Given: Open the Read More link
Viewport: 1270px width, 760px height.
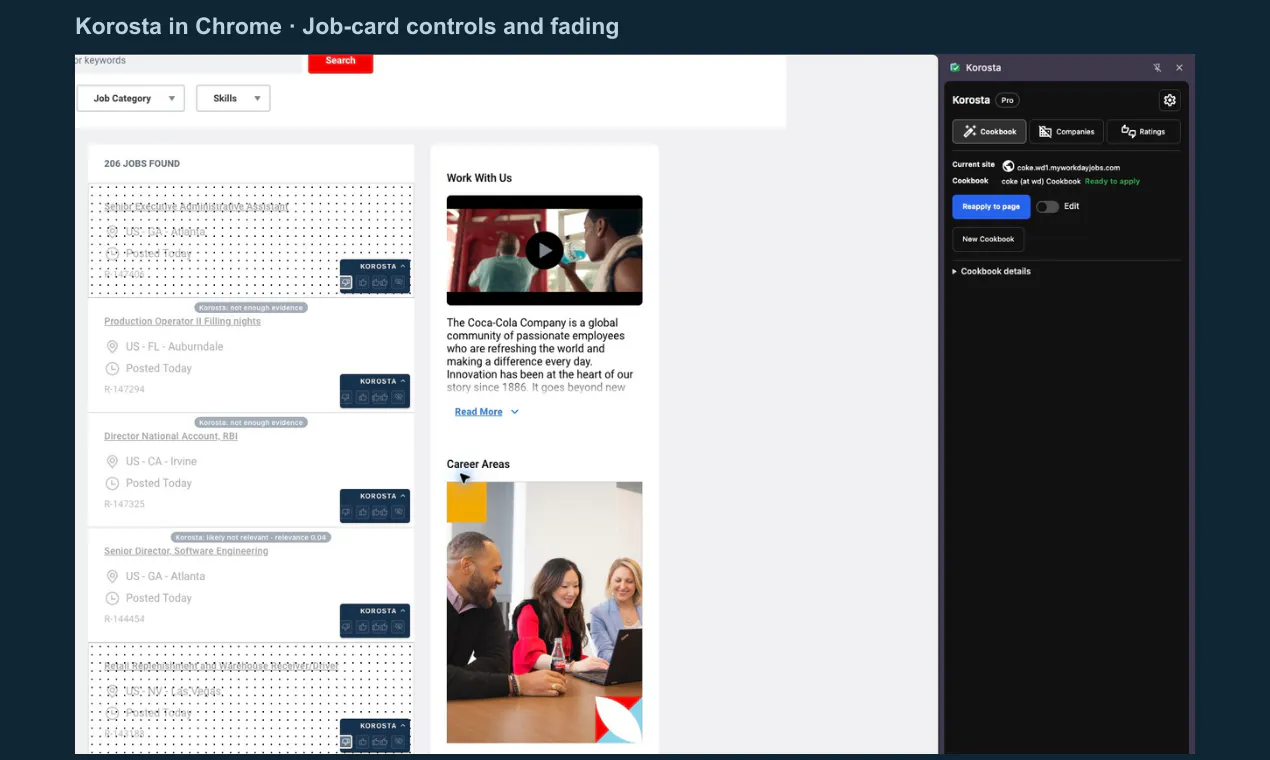Looking at the screenshot, I should coord(479,412).
